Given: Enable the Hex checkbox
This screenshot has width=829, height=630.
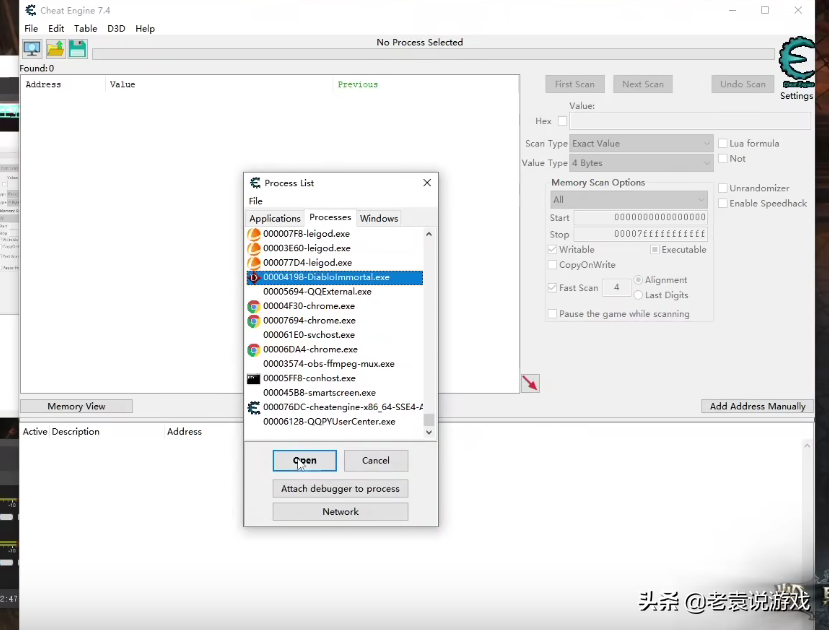Looking at the screenshot, I should pyautogui.click(x=562, y=121).
